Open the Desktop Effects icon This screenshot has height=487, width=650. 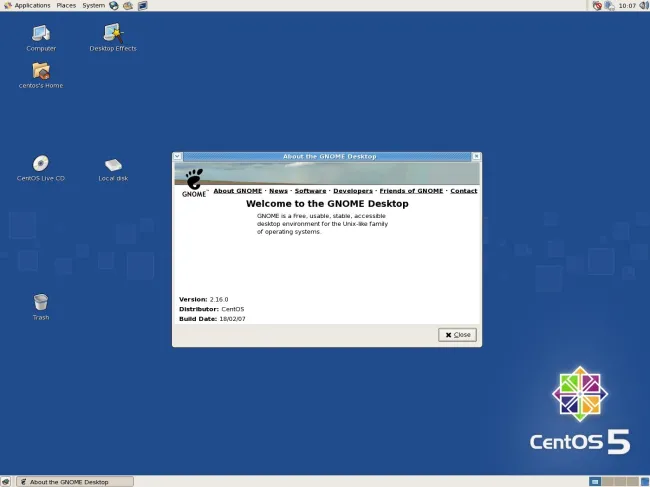point(113,37)
